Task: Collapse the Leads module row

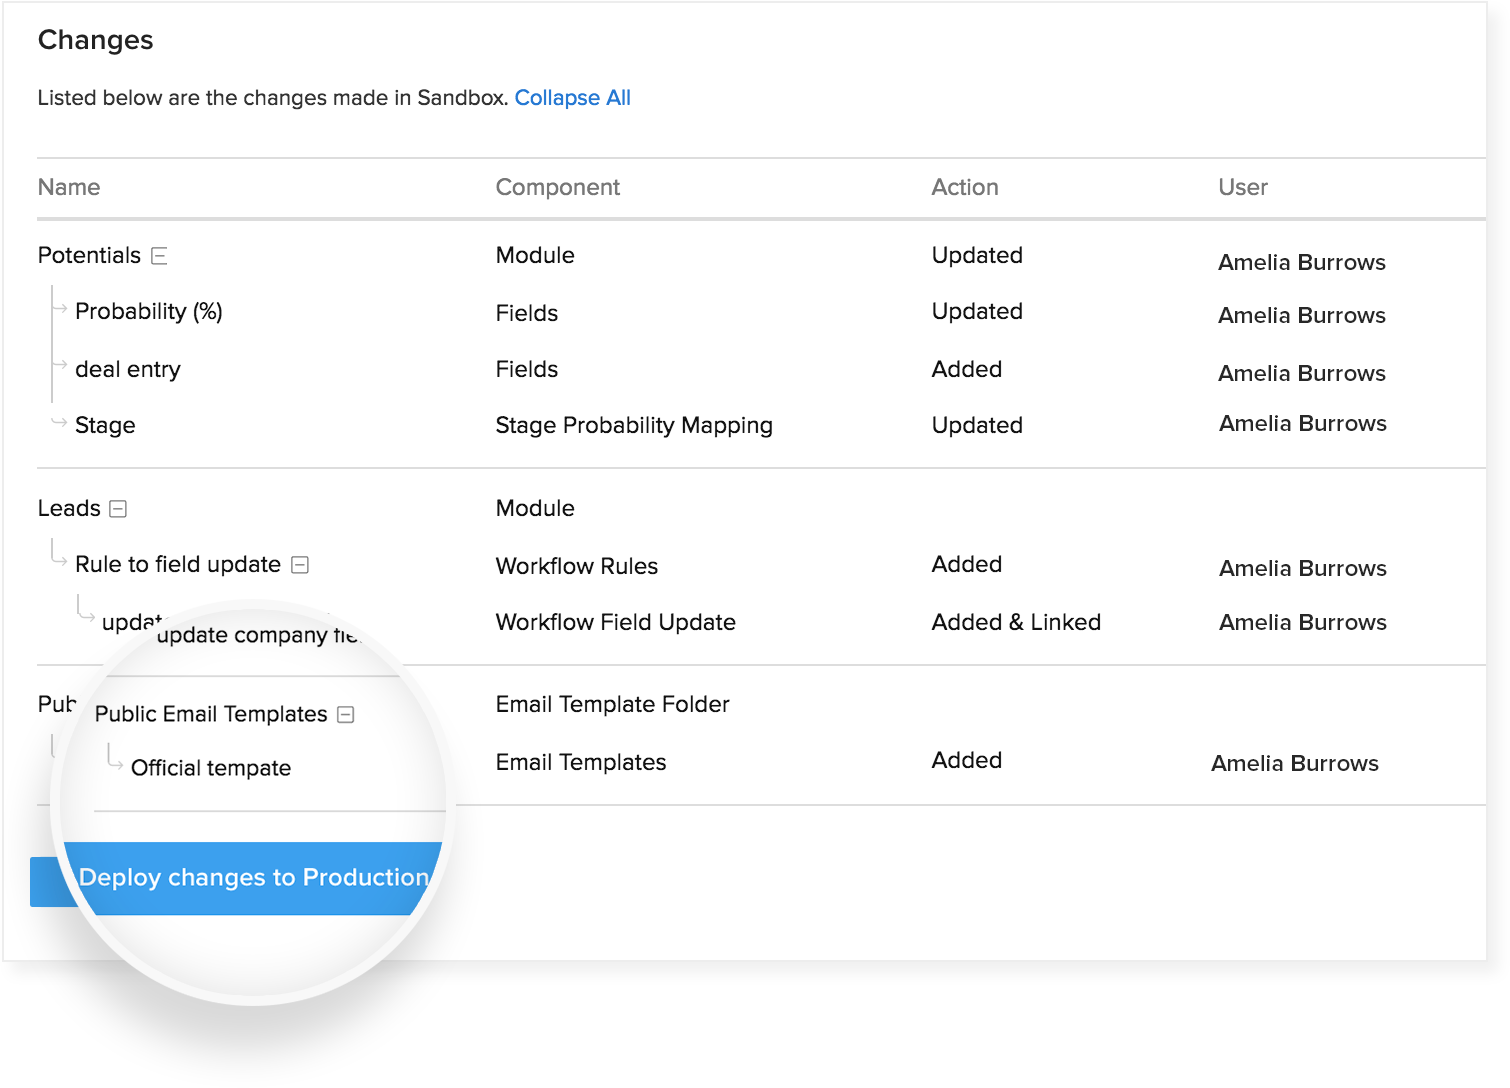Action: coord(118,509)
